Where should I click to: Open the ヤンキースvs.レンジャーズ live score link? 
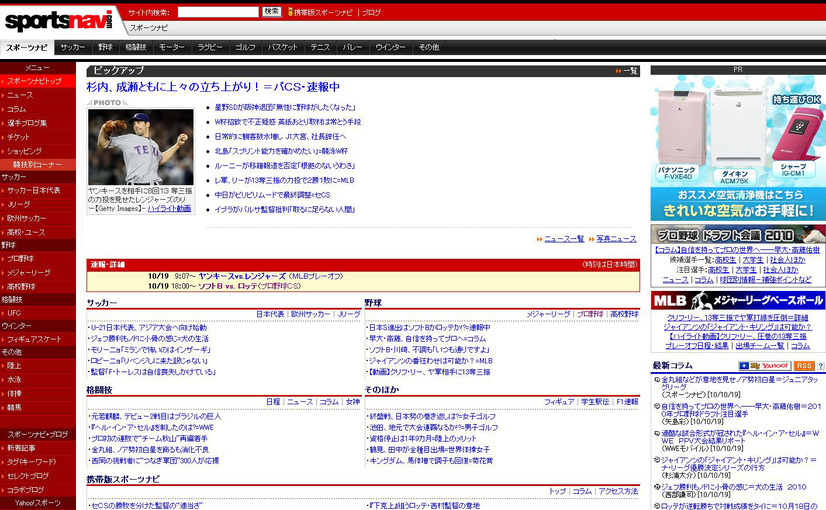click(x=242, y=276)
